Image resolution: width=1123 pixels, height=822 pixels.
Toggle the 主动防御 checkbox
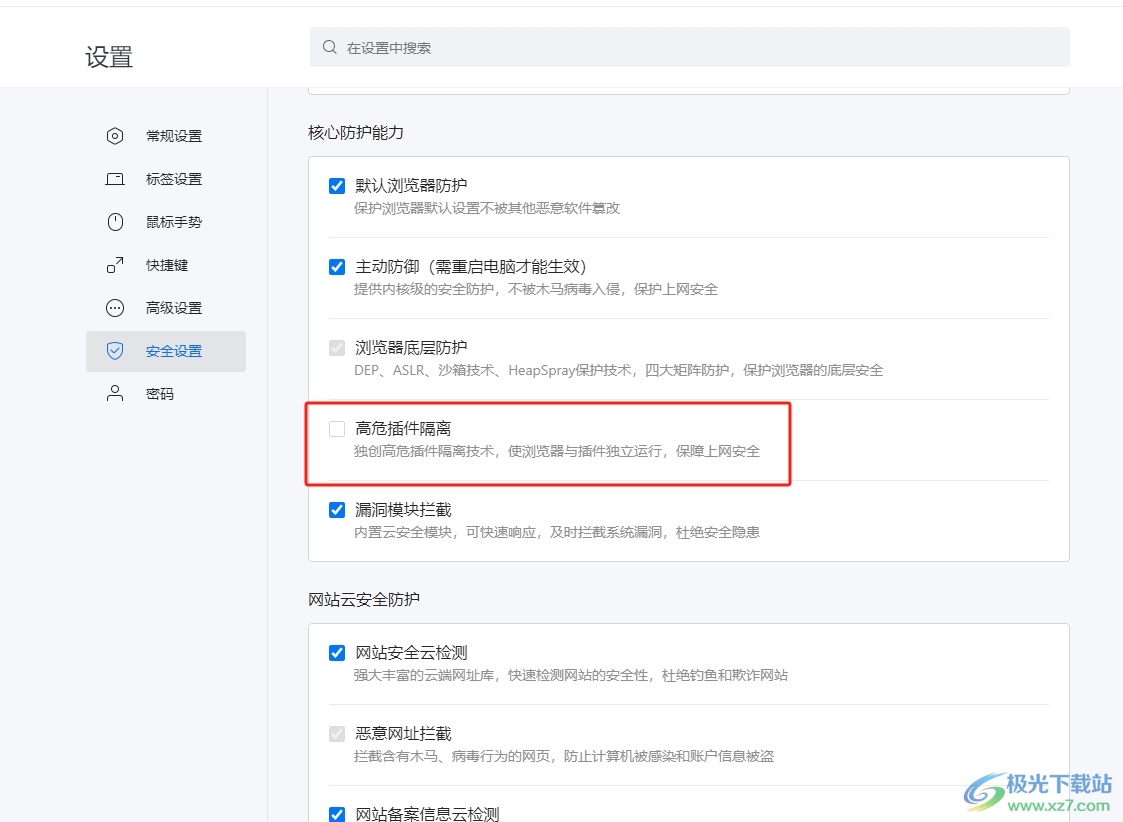point(337,267)
